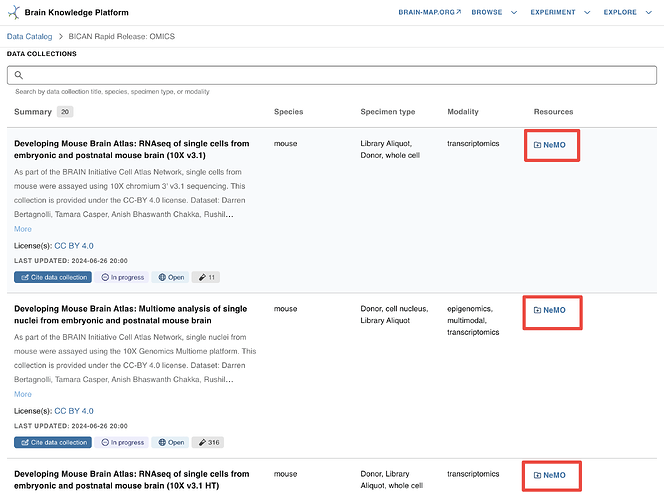Click In progress badge in RNAseq 10X v3.1 row
The width and height of the screenshot is (664, 499).
tap(122, 277)
